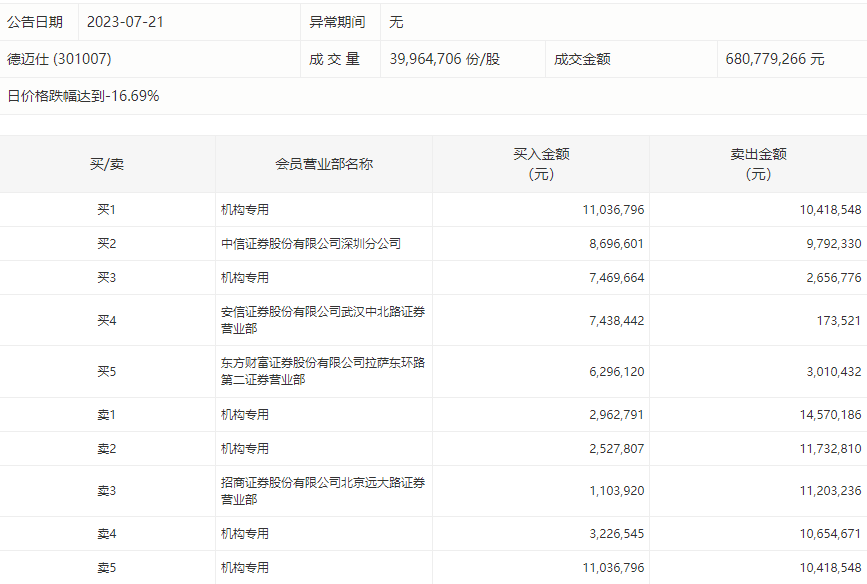Select the 卖4 row label

[x=107, y=534]
